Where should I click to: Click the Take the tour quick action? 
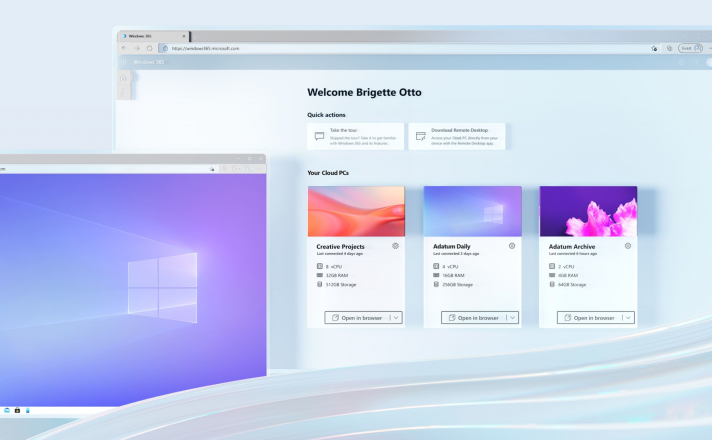tap(356, 136)
